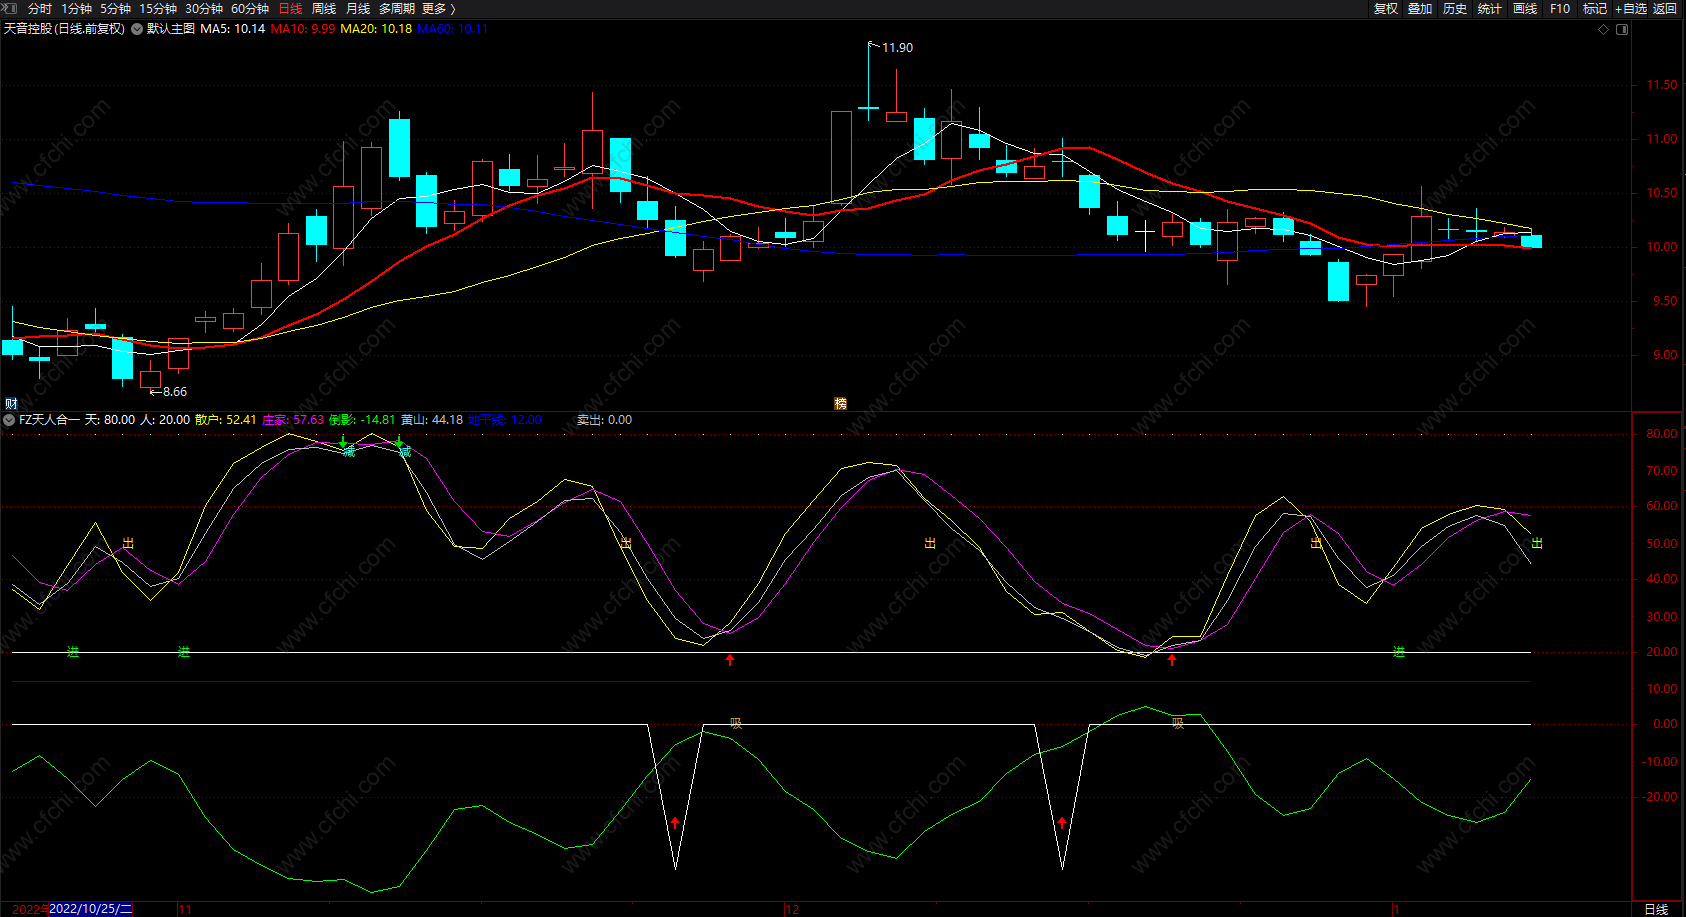
Task: Switch to the 分时 intraday view
Action: [40, 8]
